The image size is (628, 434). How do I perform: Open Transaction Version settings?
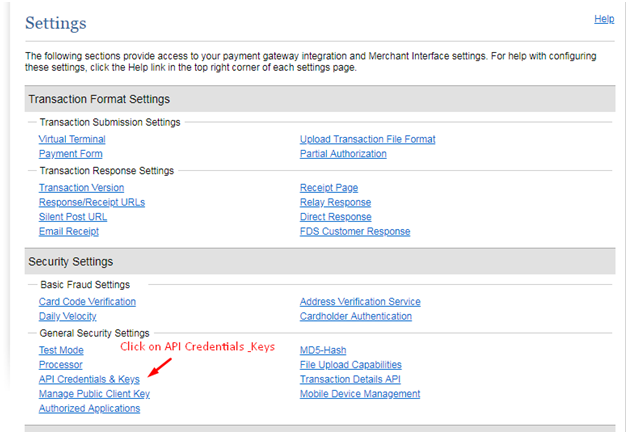(x=81, y=188)
